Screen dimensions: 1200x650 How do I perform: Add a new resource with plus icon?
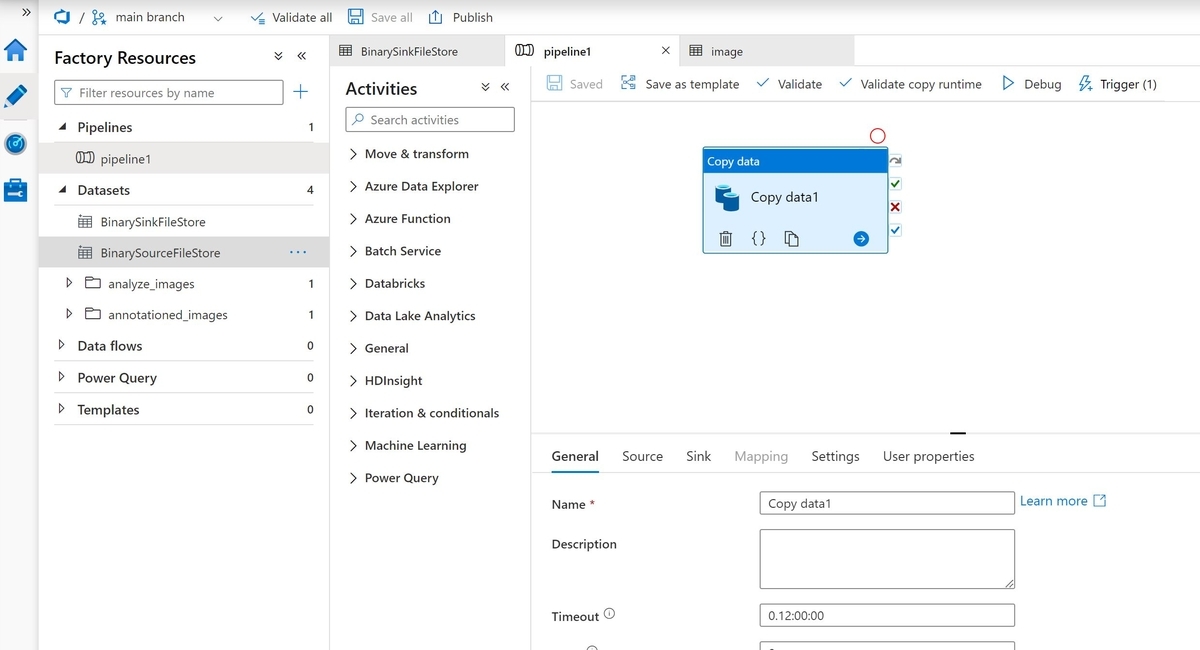[301, 92]
